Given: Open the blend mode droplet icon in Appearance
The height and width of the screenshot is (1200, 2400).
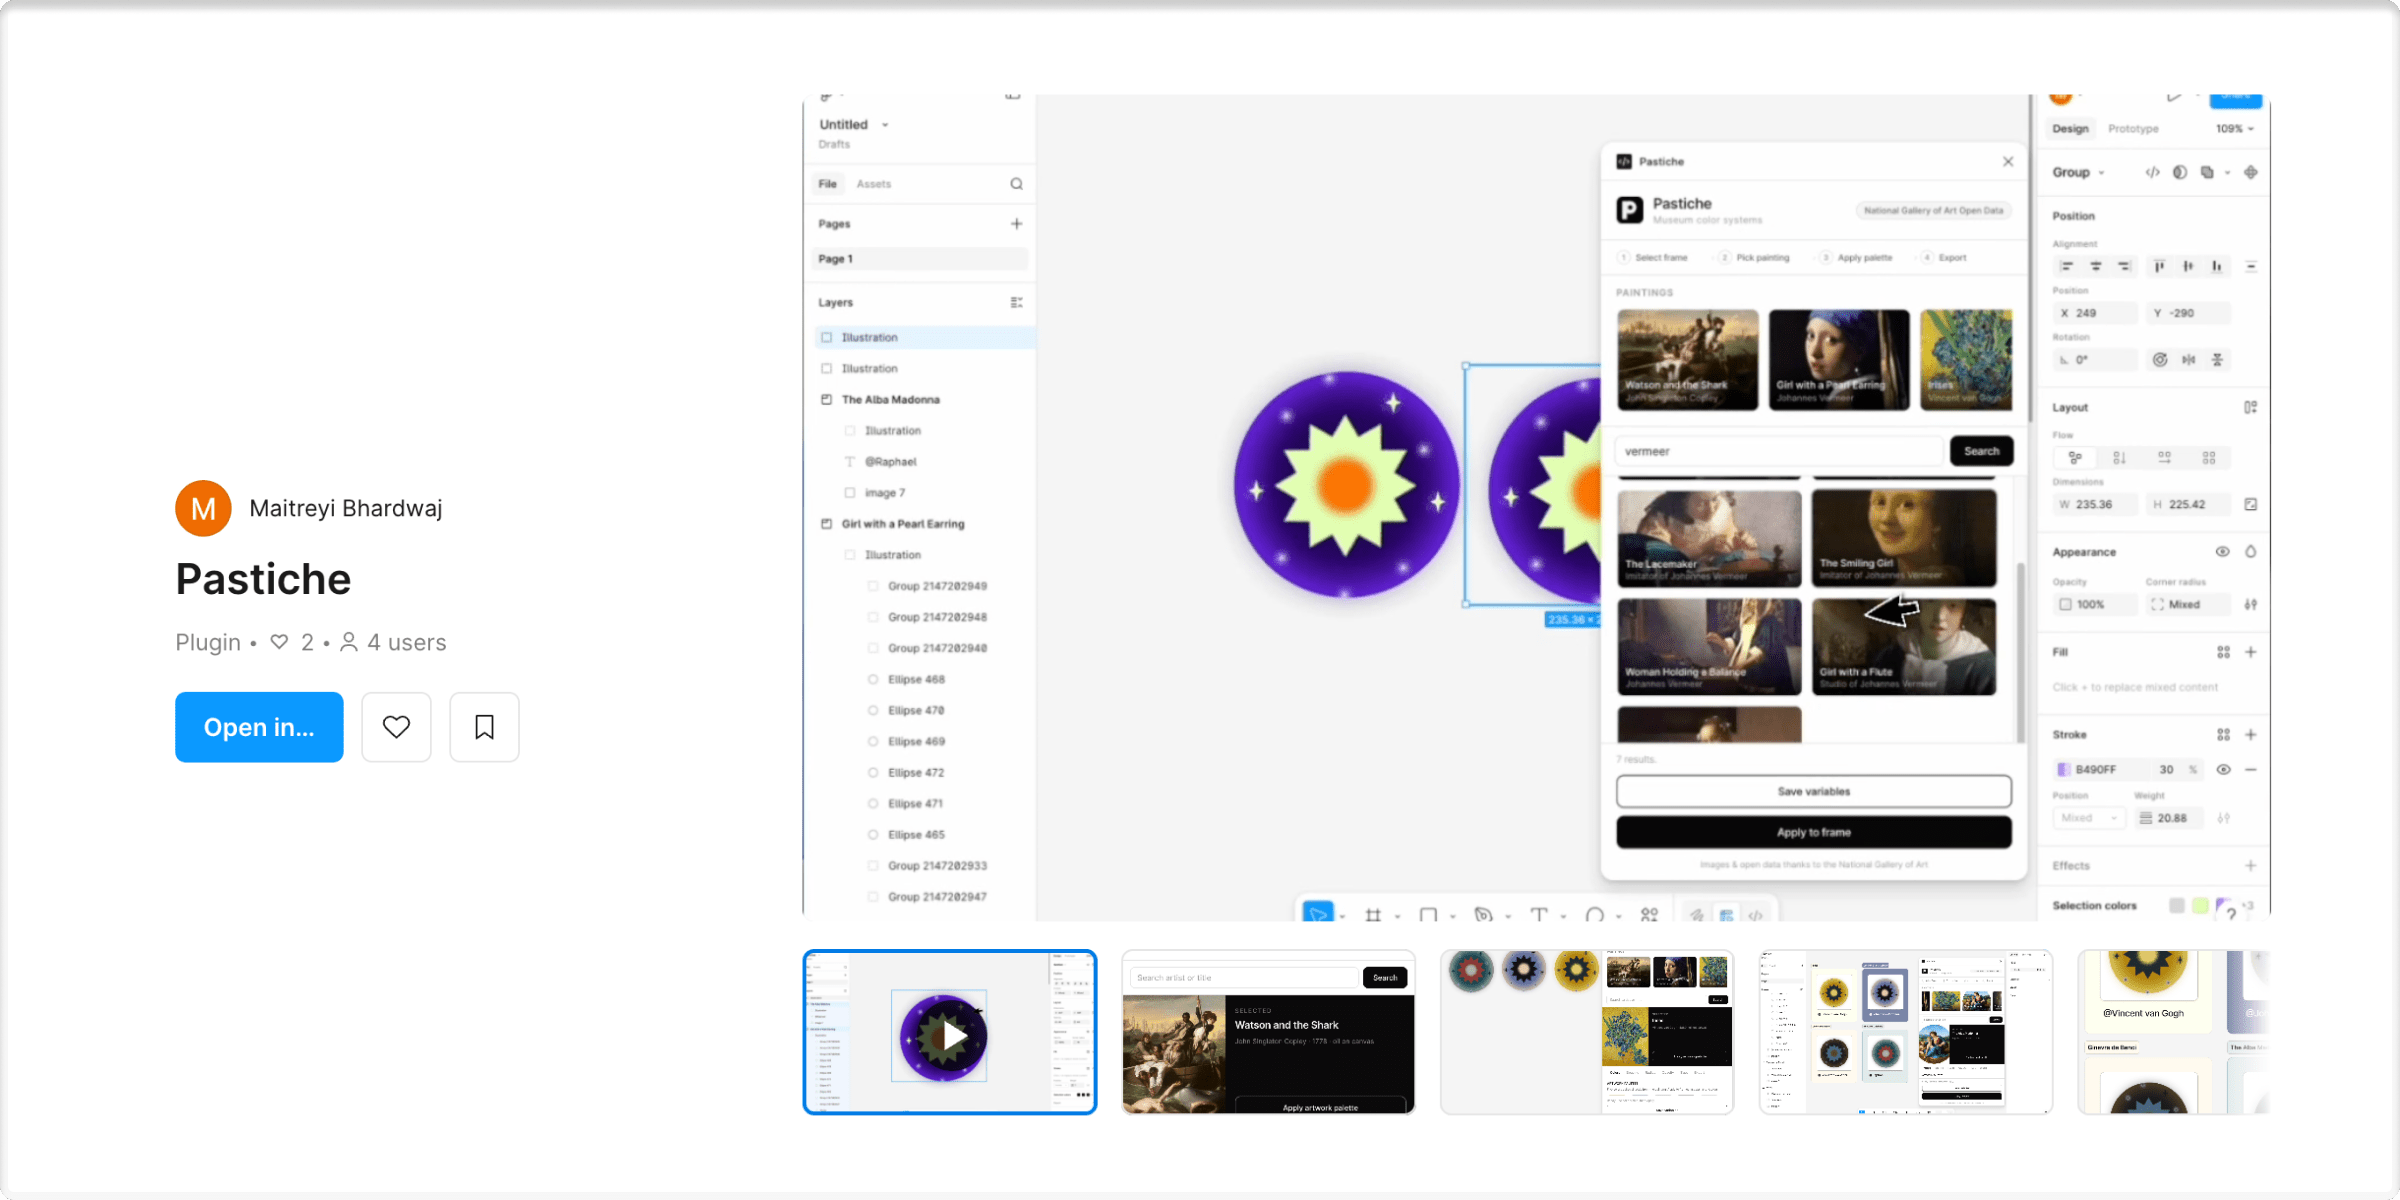Looking at the screenshot, I should 2250,552.
